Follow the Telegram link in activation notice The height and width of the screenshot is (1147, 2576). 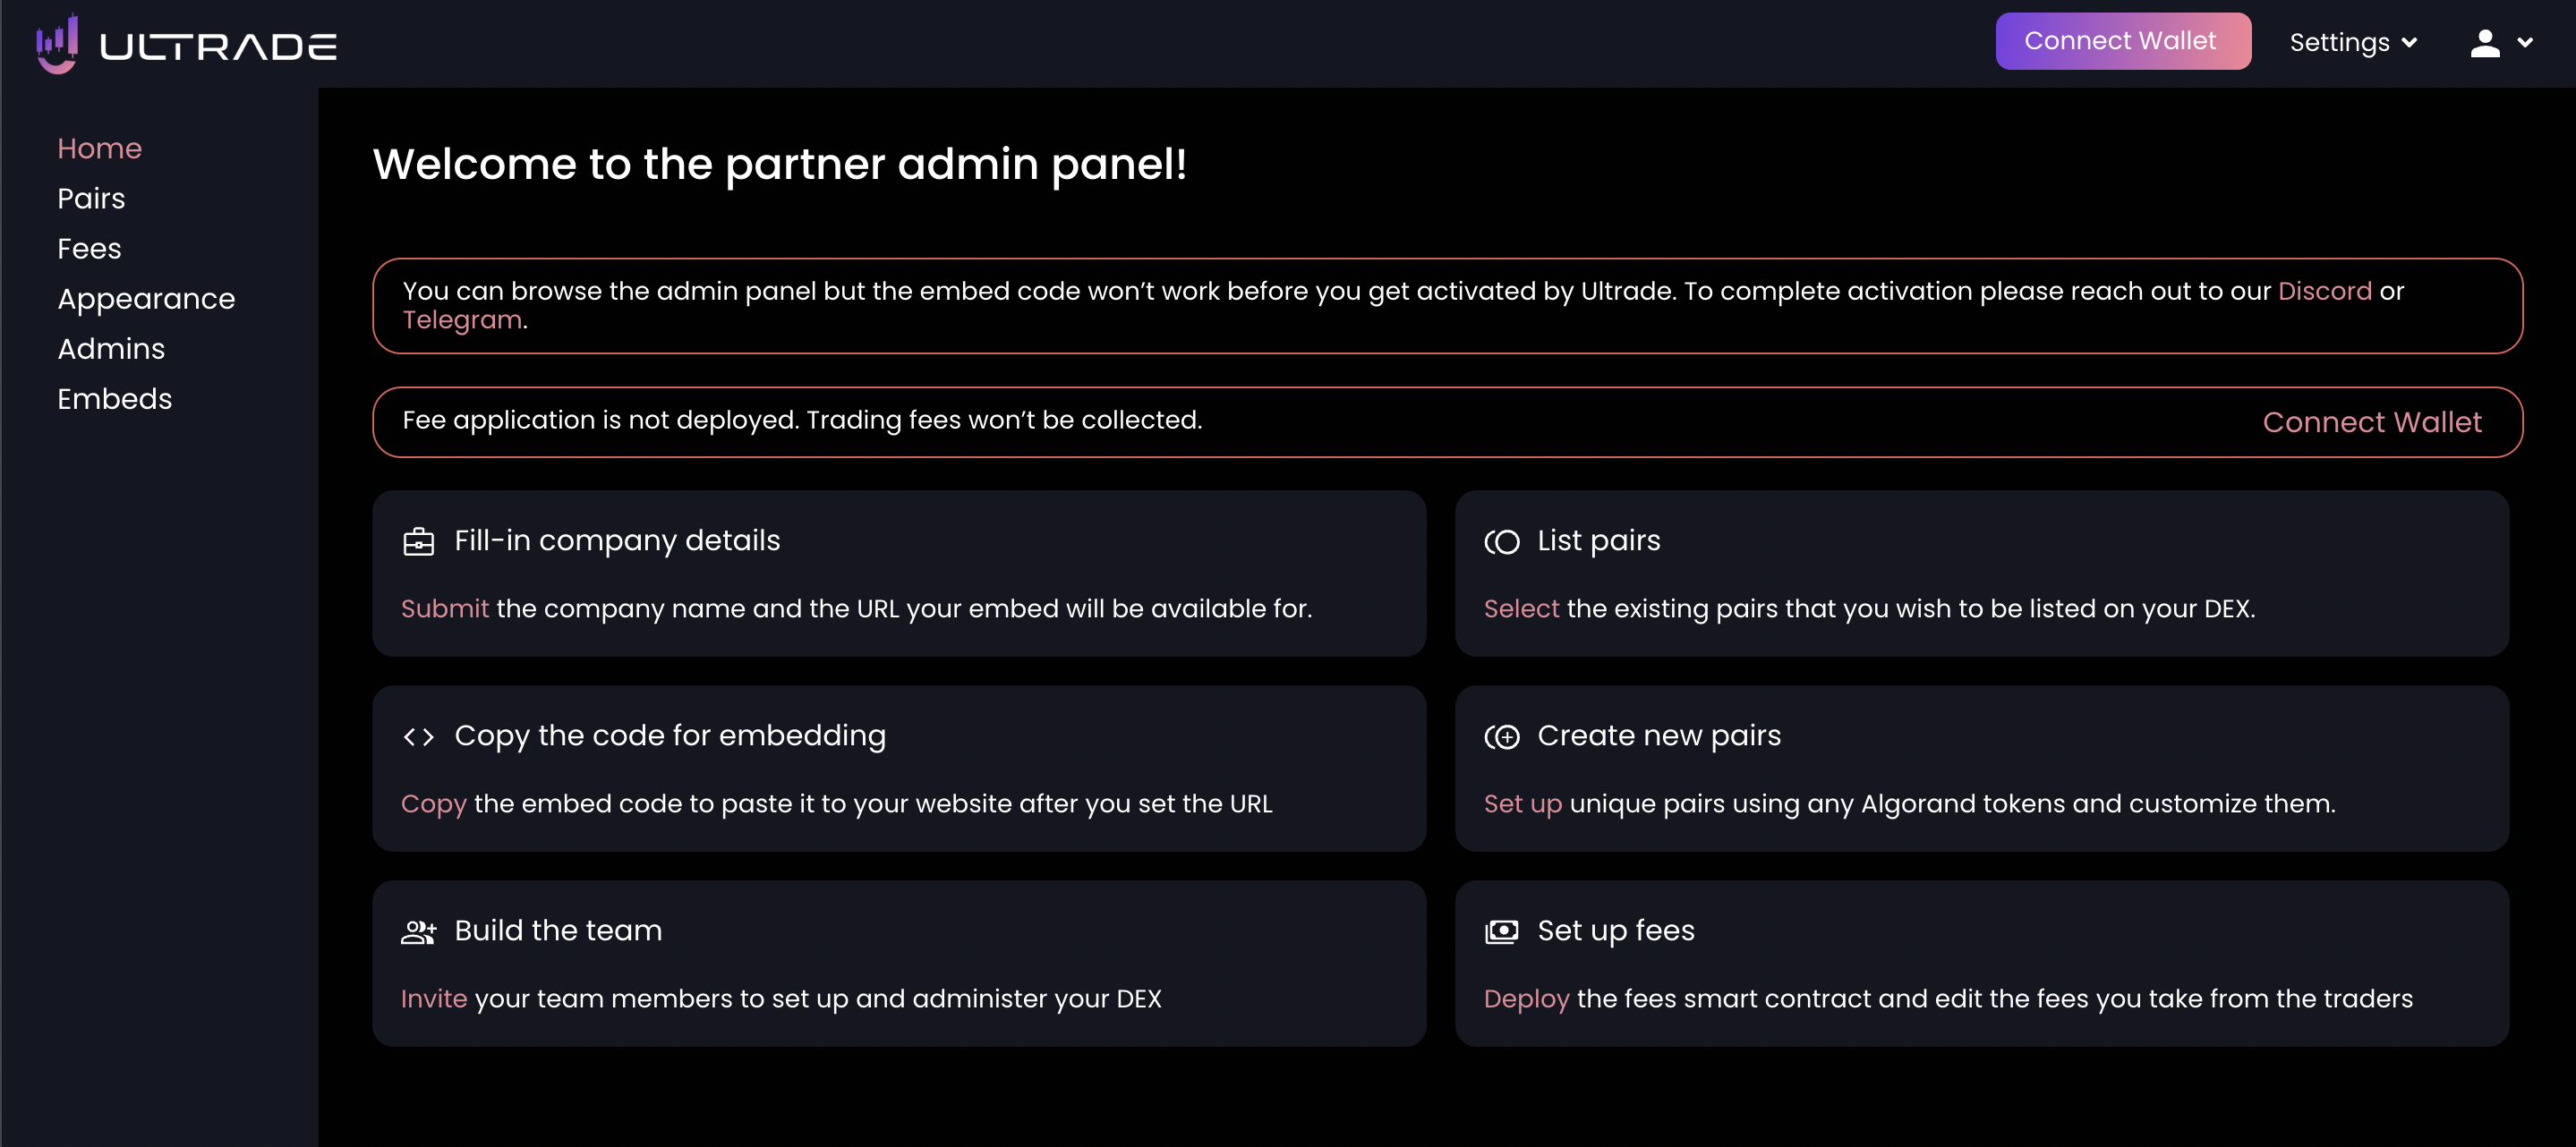[x=462, y=320]
